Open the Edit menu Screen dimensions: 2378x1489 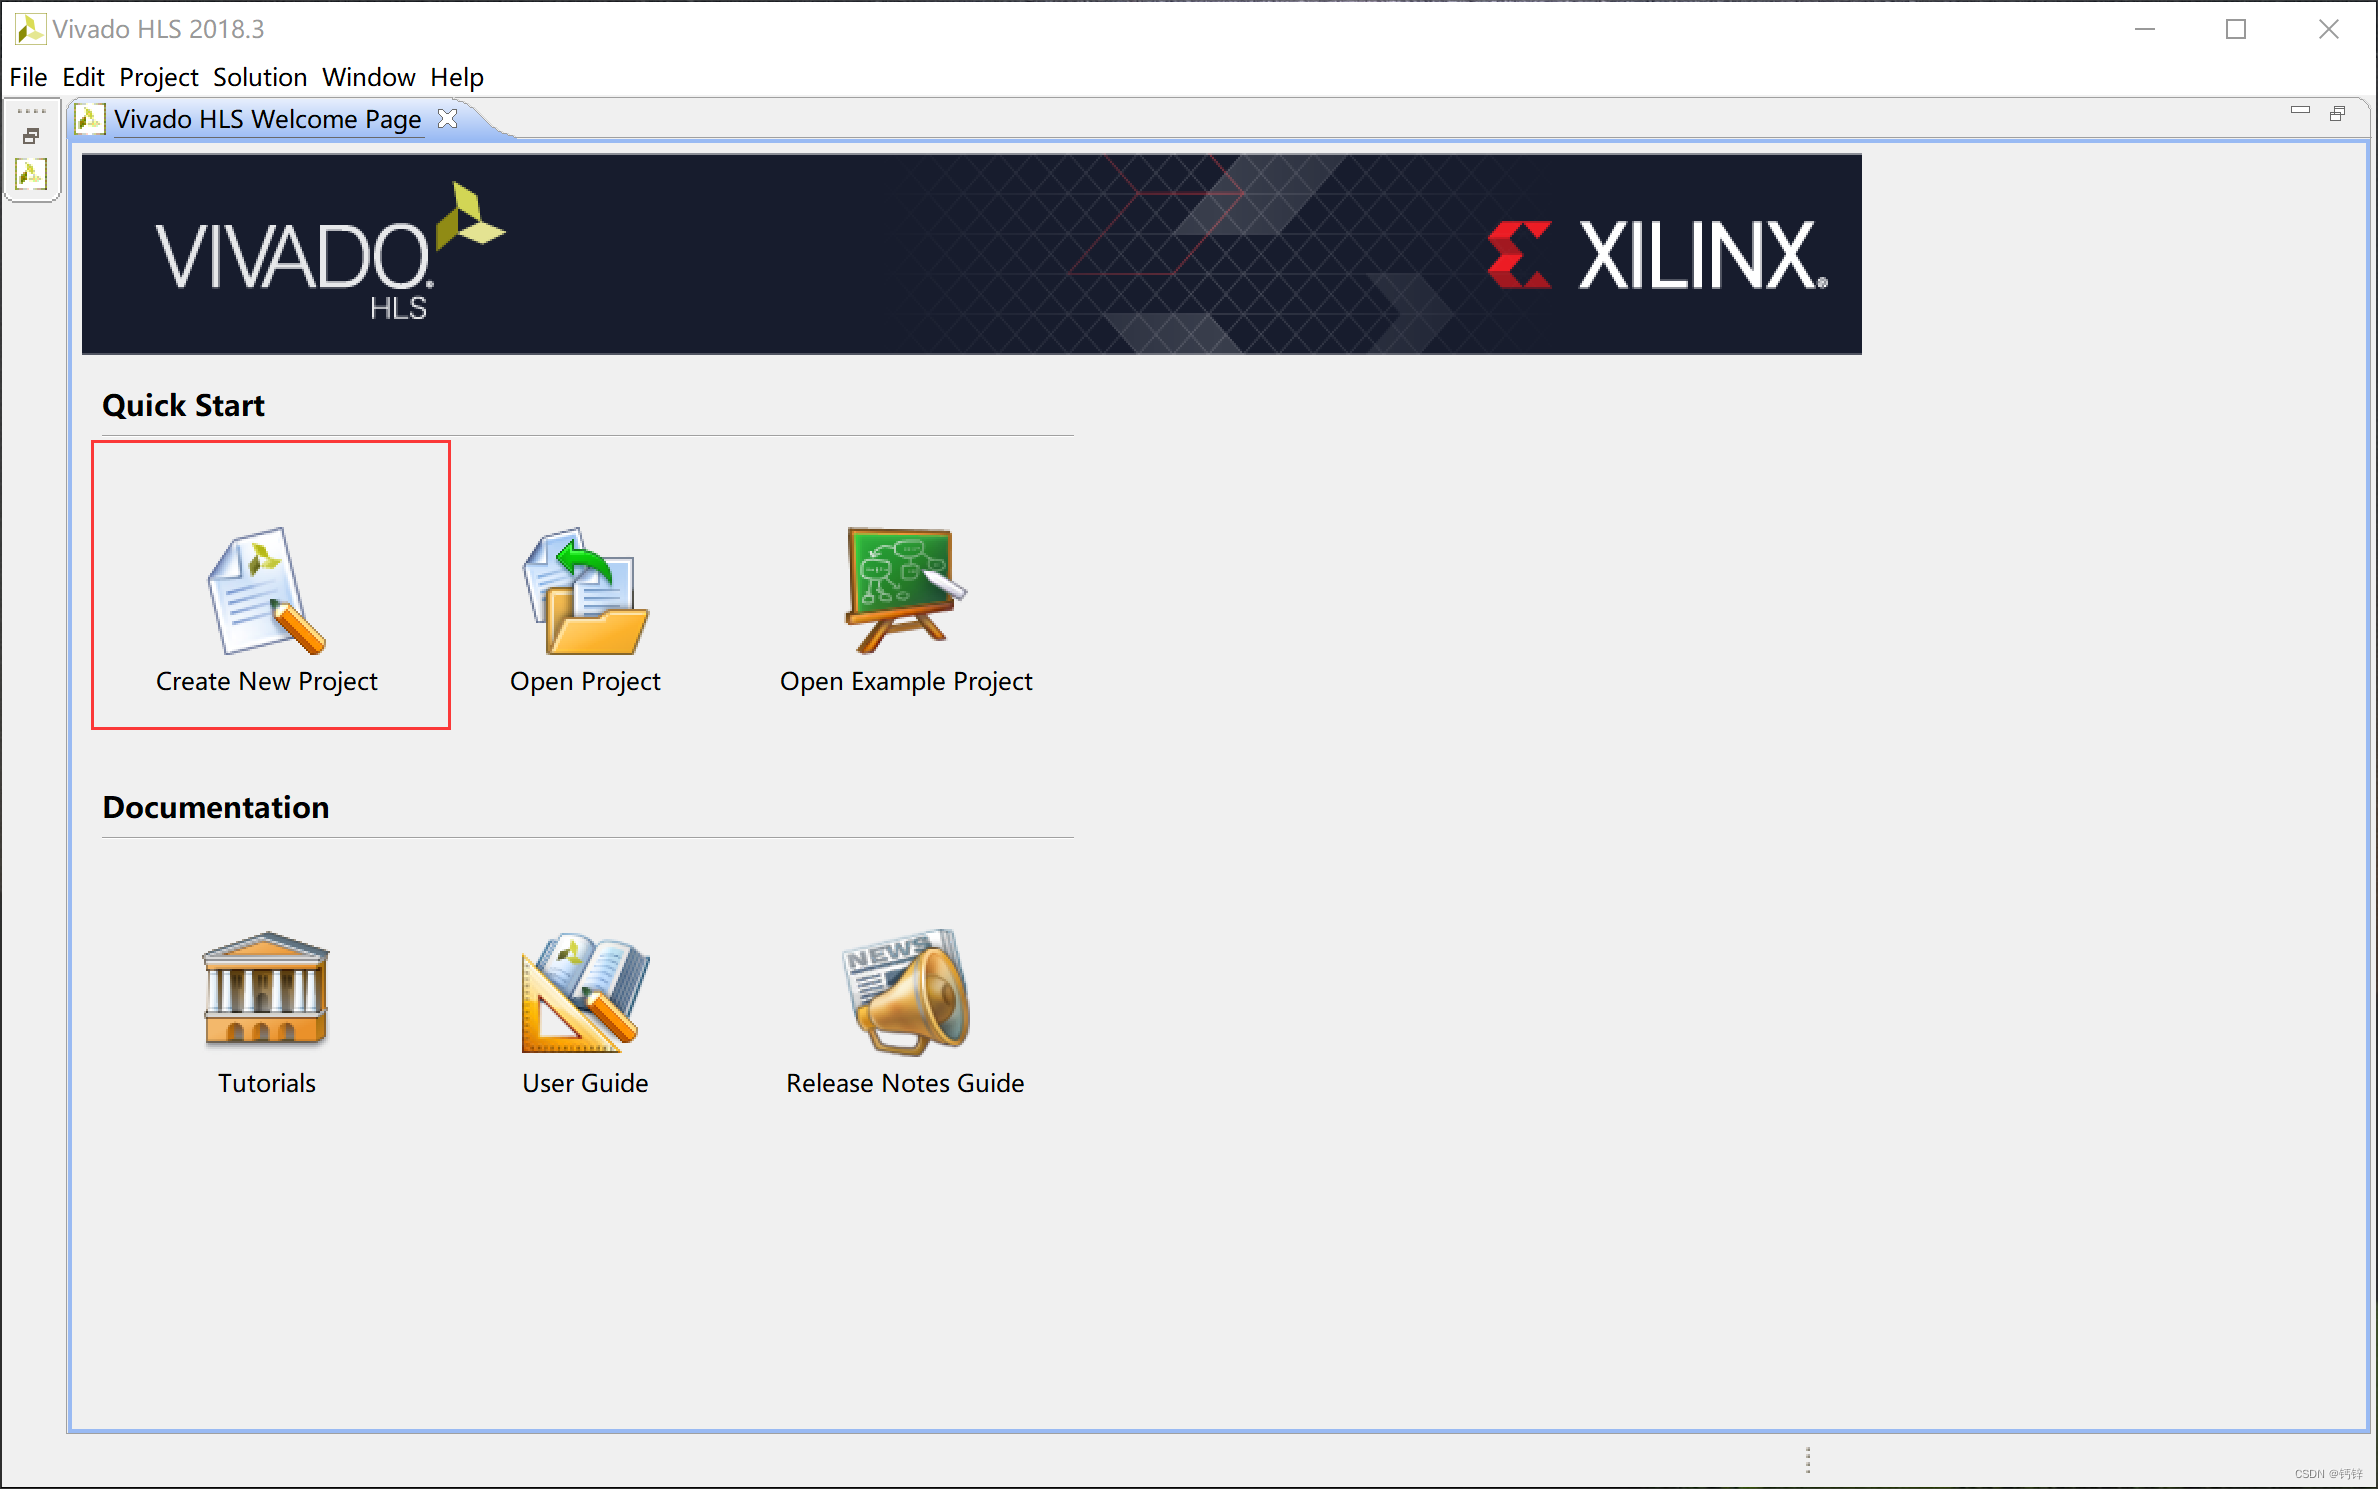point(83,77)
